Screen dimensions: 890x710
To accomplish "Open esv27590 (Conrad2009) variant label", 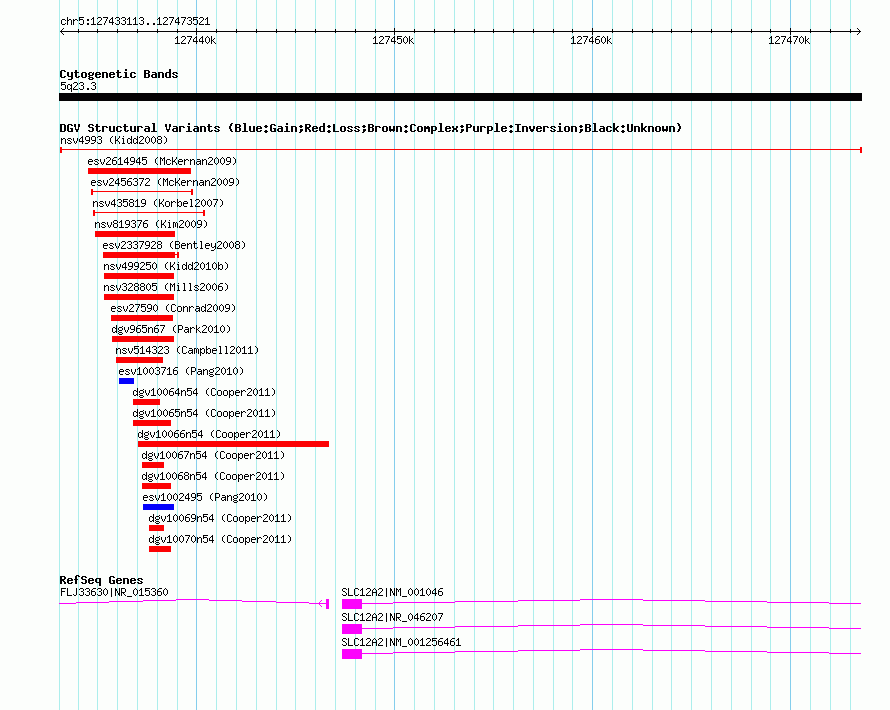I will coord(173,308).
